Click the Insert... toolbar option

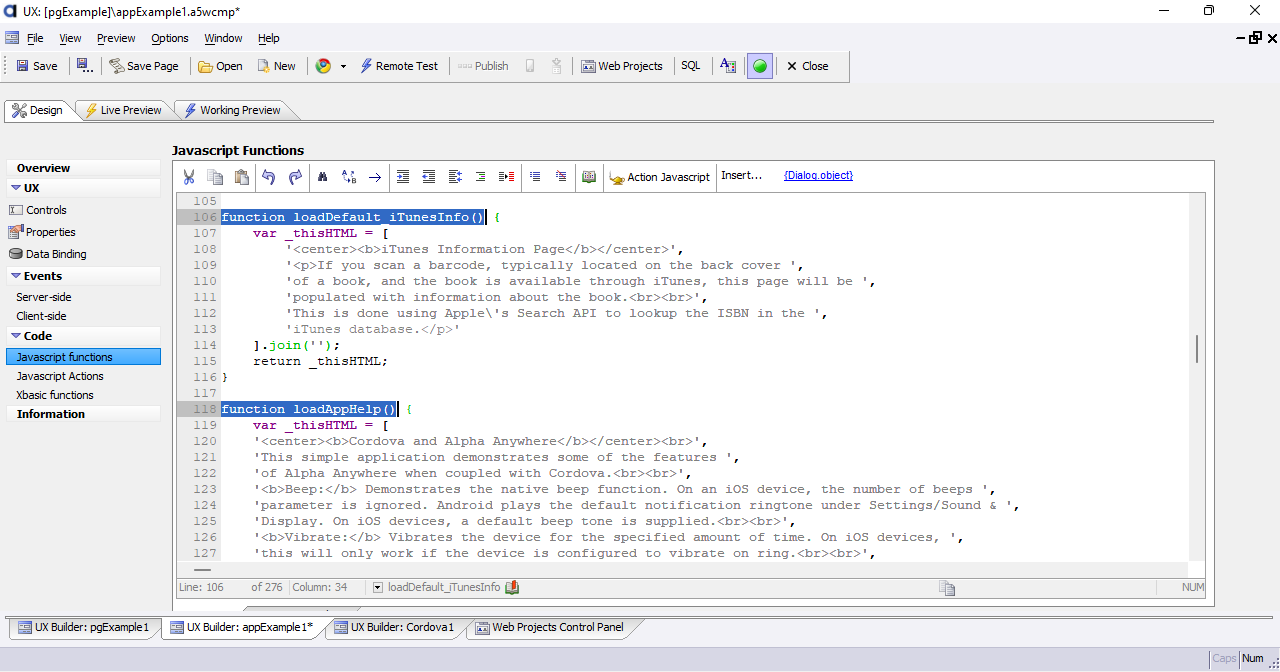pos(742,176)
